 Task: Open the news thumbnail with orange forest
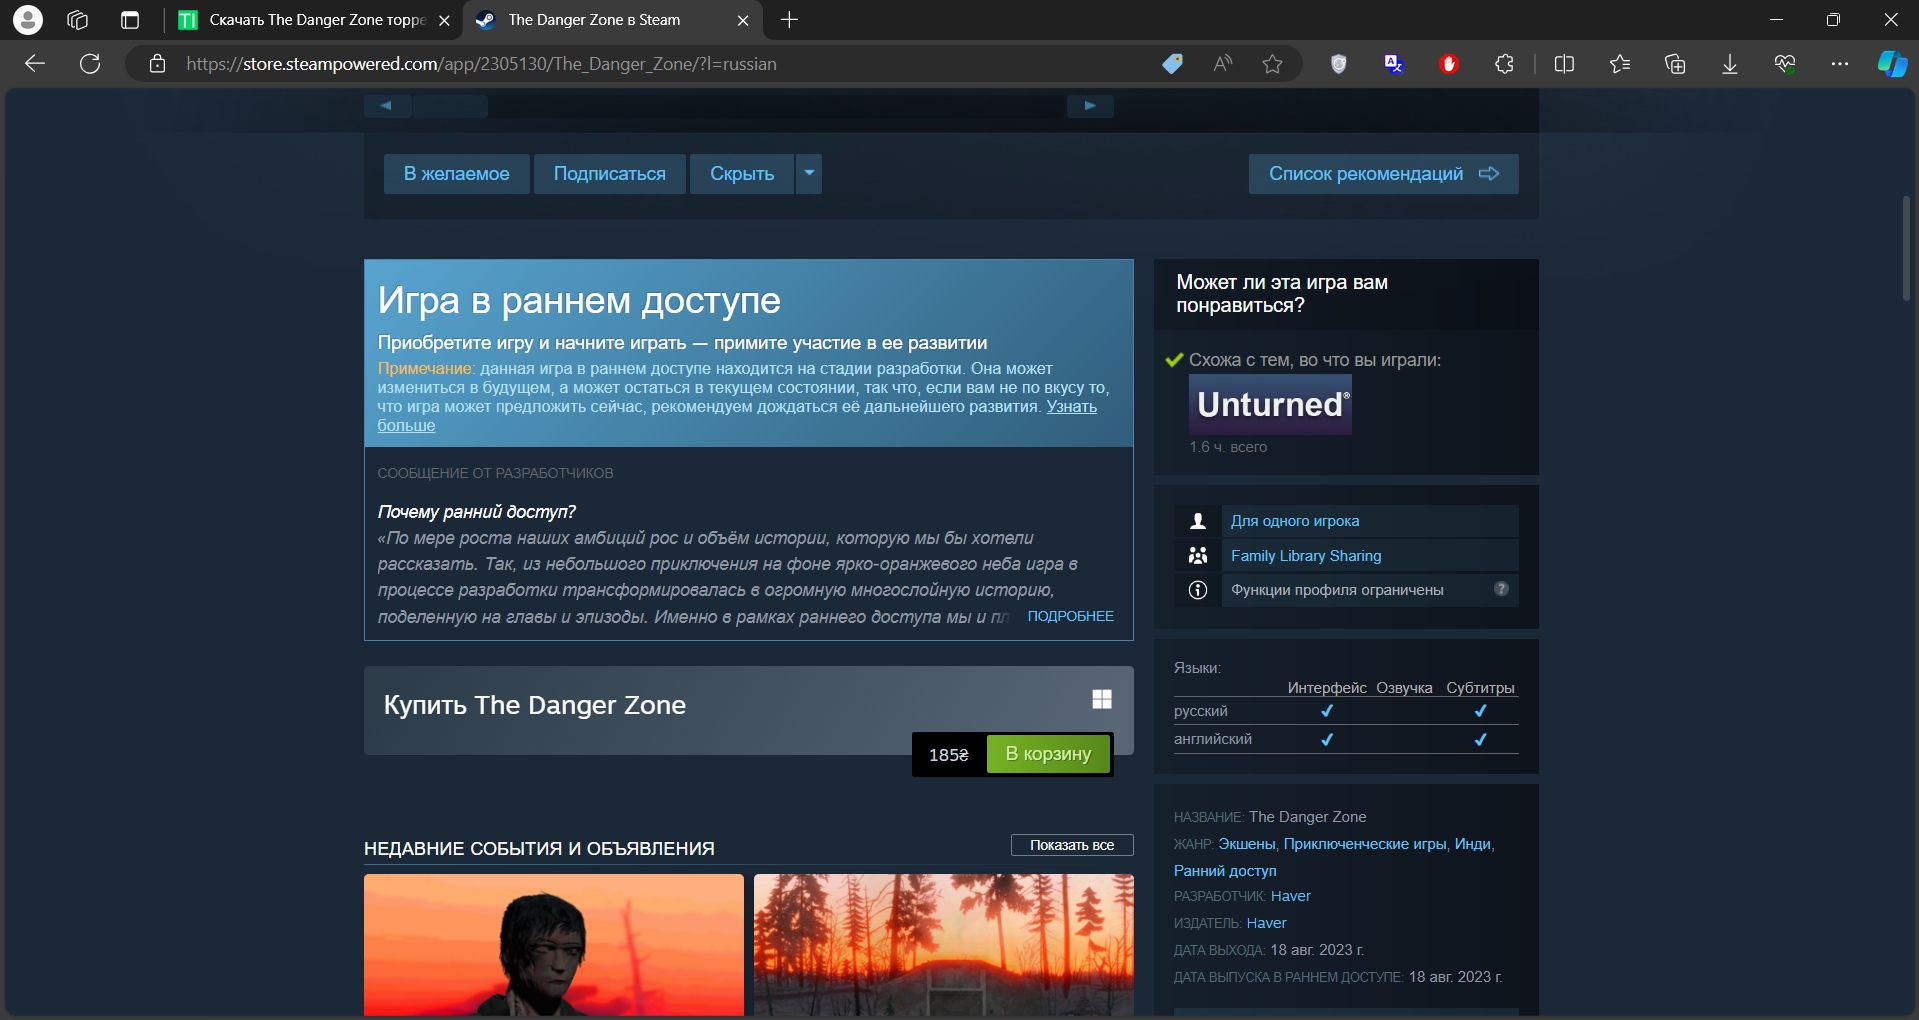pos(944,945)
